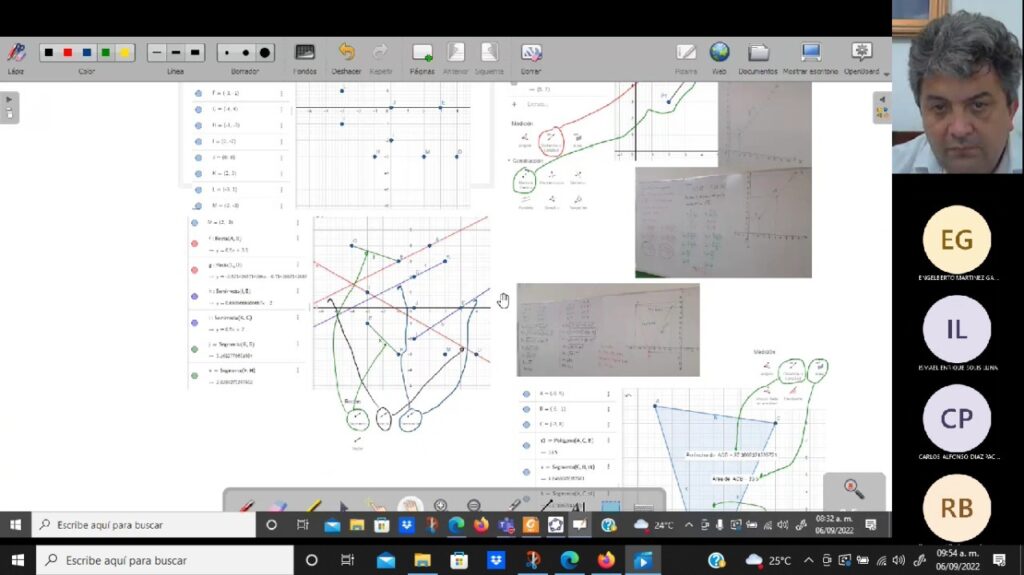This screenshot has width=1024, height=575.
Task: Select the lower whiteboard photo on board
Action: (608, 330)
